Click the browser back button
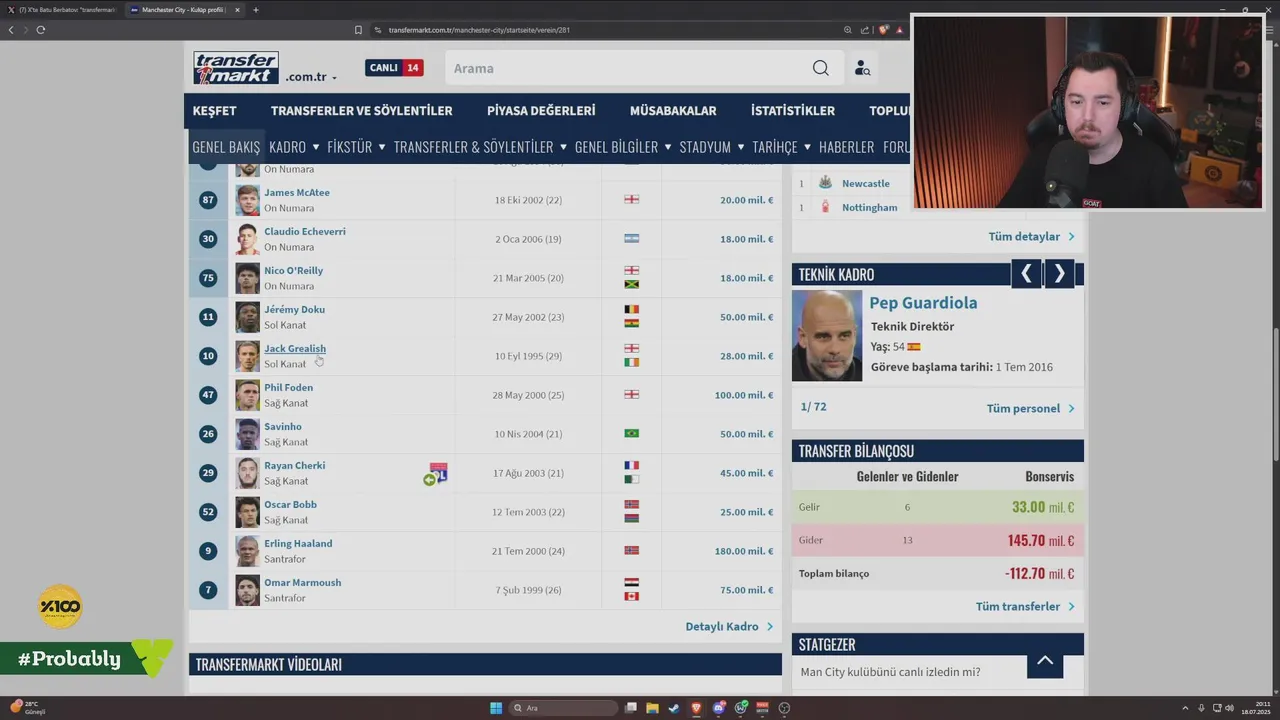The width and height of the screenshot is (1280, 720). (x=11, y=30)
